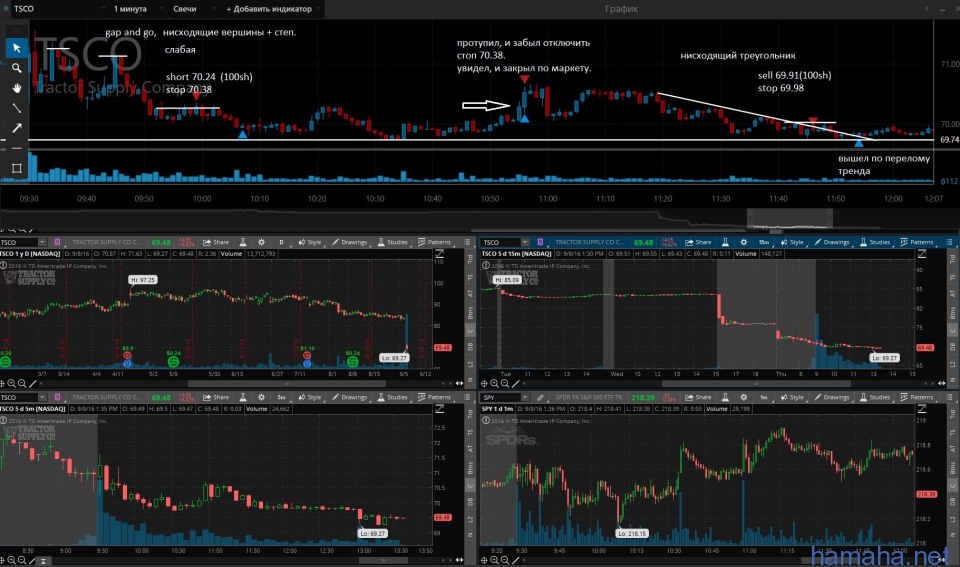
Task: Open the '15m' aggregation dropdown
Action: pos(764,242)
